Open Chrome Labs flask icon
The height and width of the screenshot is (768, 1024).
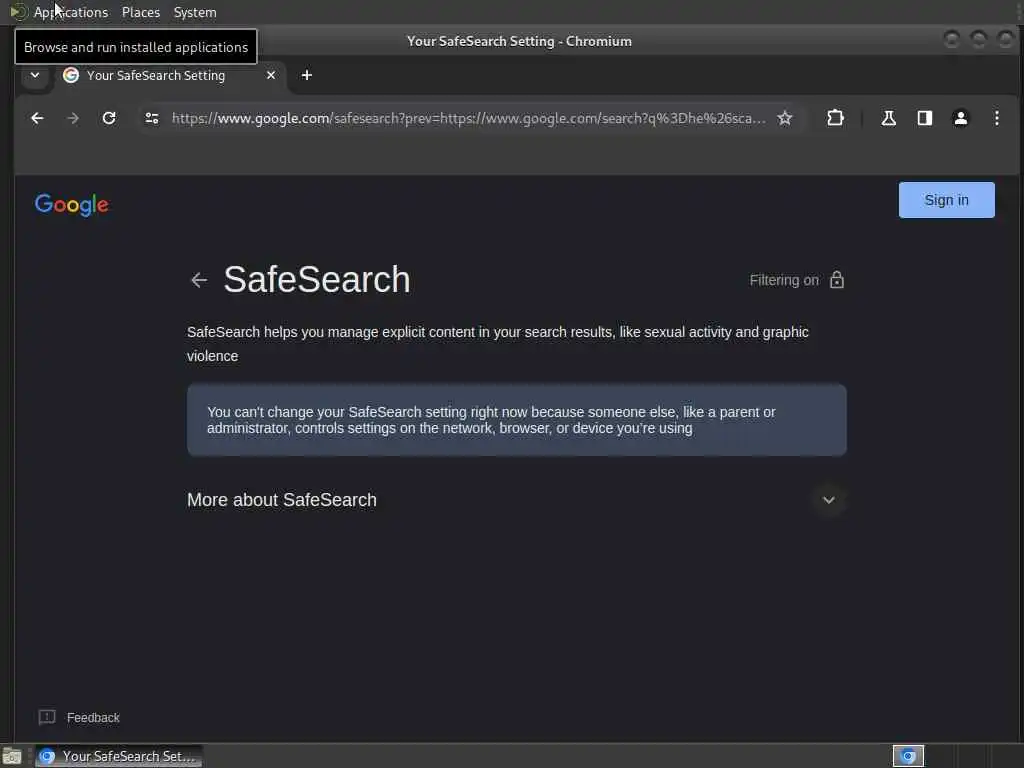(888, 118)
